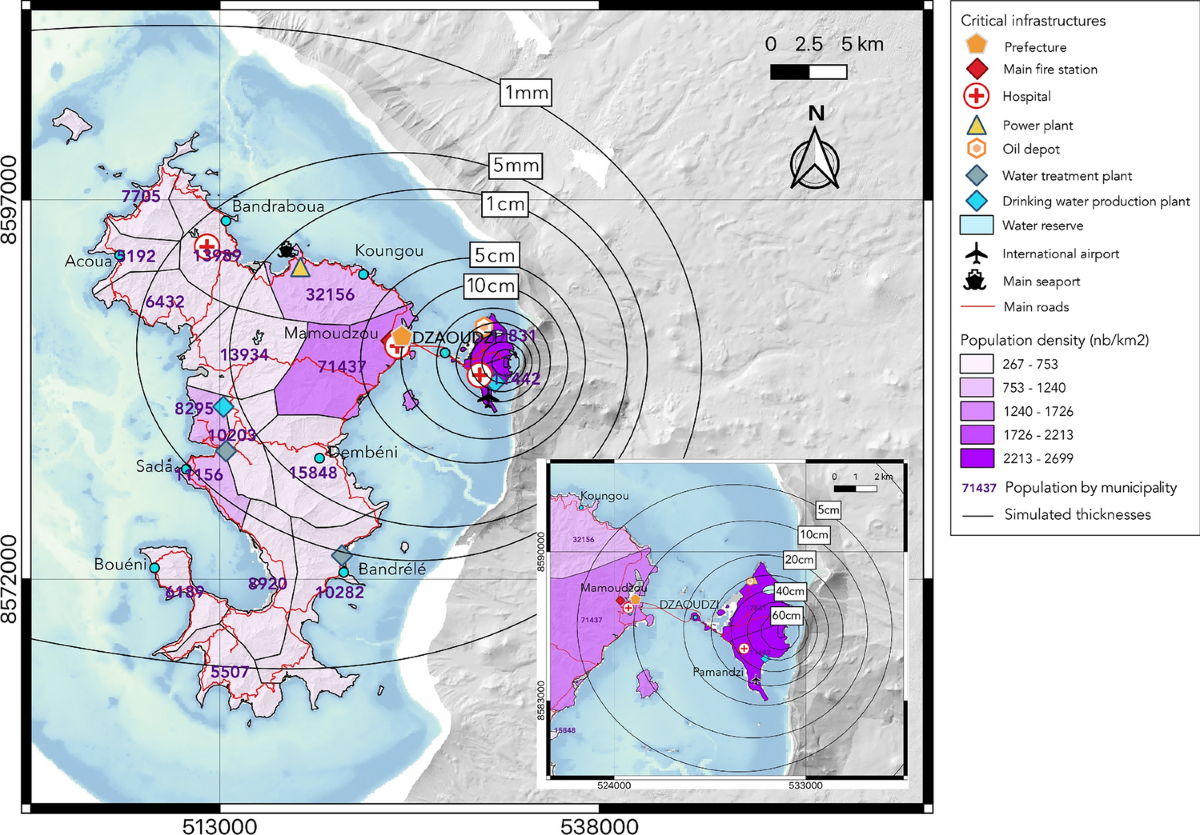Select the International airport plane legend icon
Screen dimensions: 1200x835
977,255
